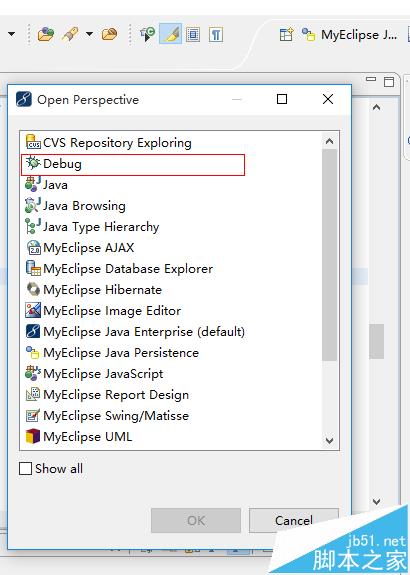Click perspective list scroll down arrow
The height and width of the screenshot is (575, 410).
(329, 440)
